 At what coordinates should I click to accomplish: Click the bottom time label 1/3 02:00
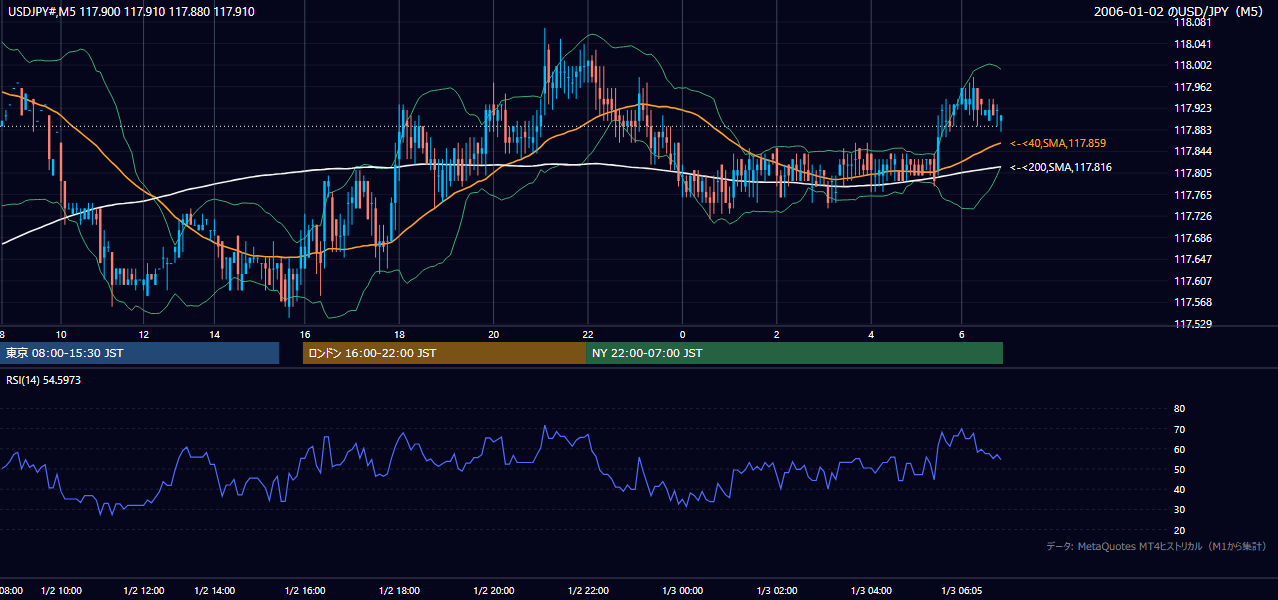point(775,591)
